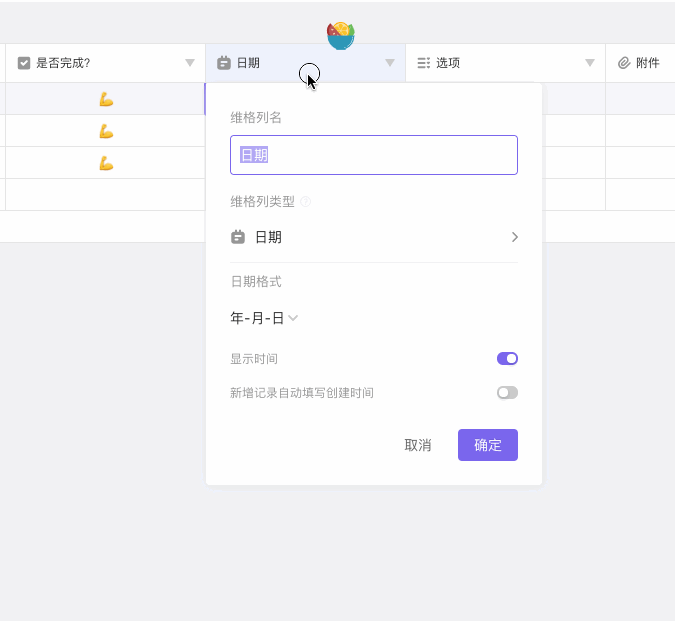Click the 是否完成? column header label

coord(63,63)
